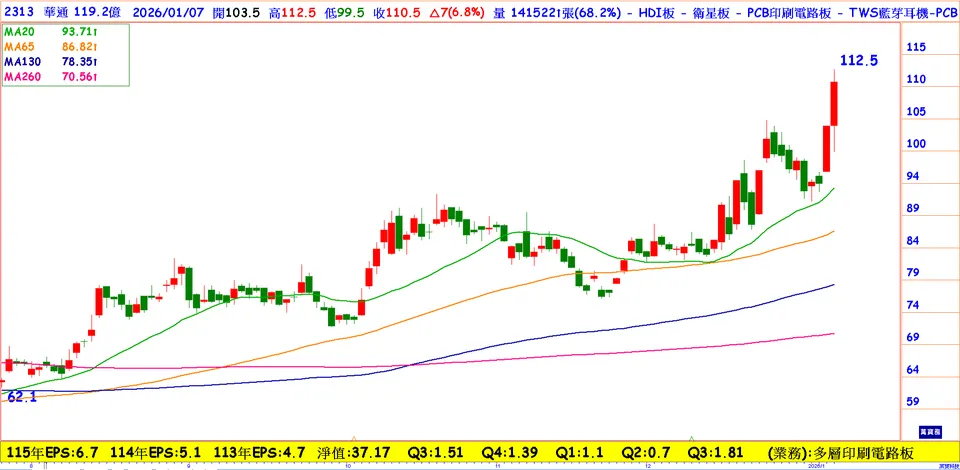Click the MA20 value 93.71
Image resolution: width=960 pixels, height=470 pixels.
(81, 32)
